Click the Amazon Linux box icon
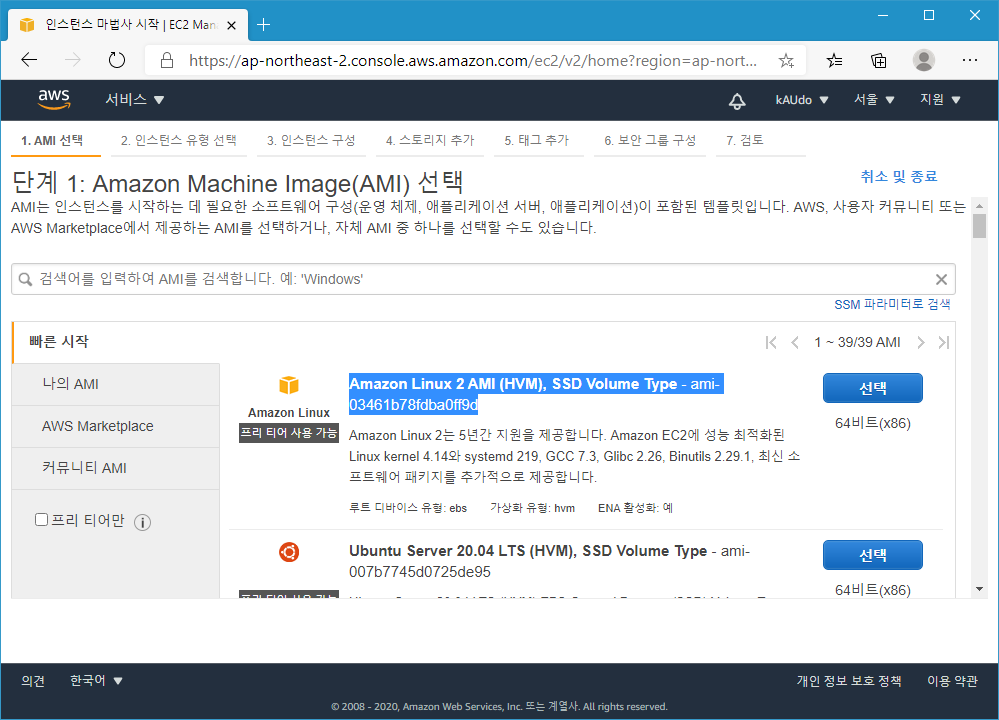 (289, 385)
